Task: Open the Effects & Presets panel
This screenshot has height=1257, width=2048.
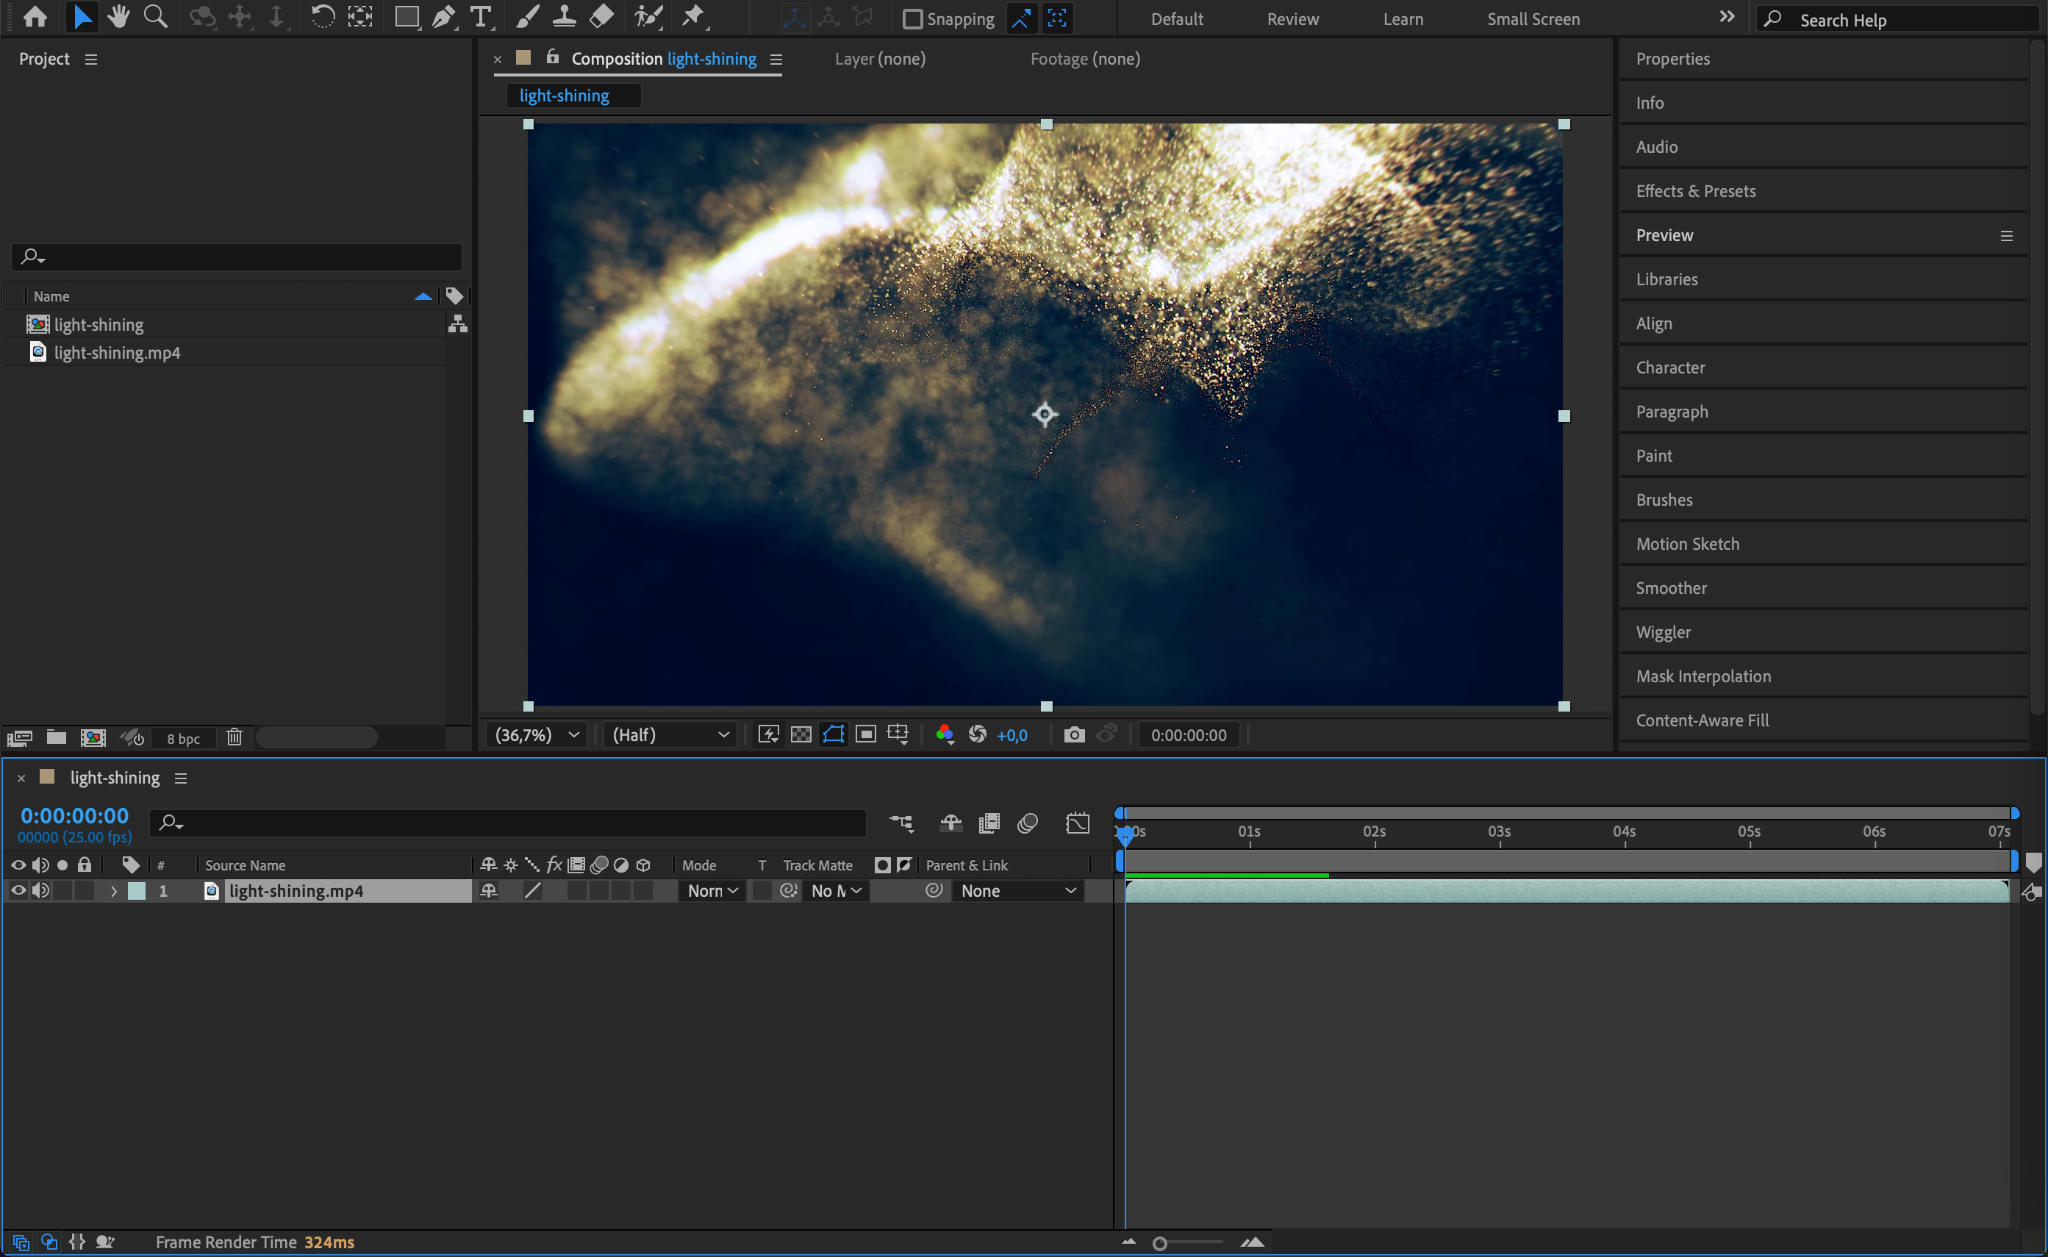Action: [1695, 191]
